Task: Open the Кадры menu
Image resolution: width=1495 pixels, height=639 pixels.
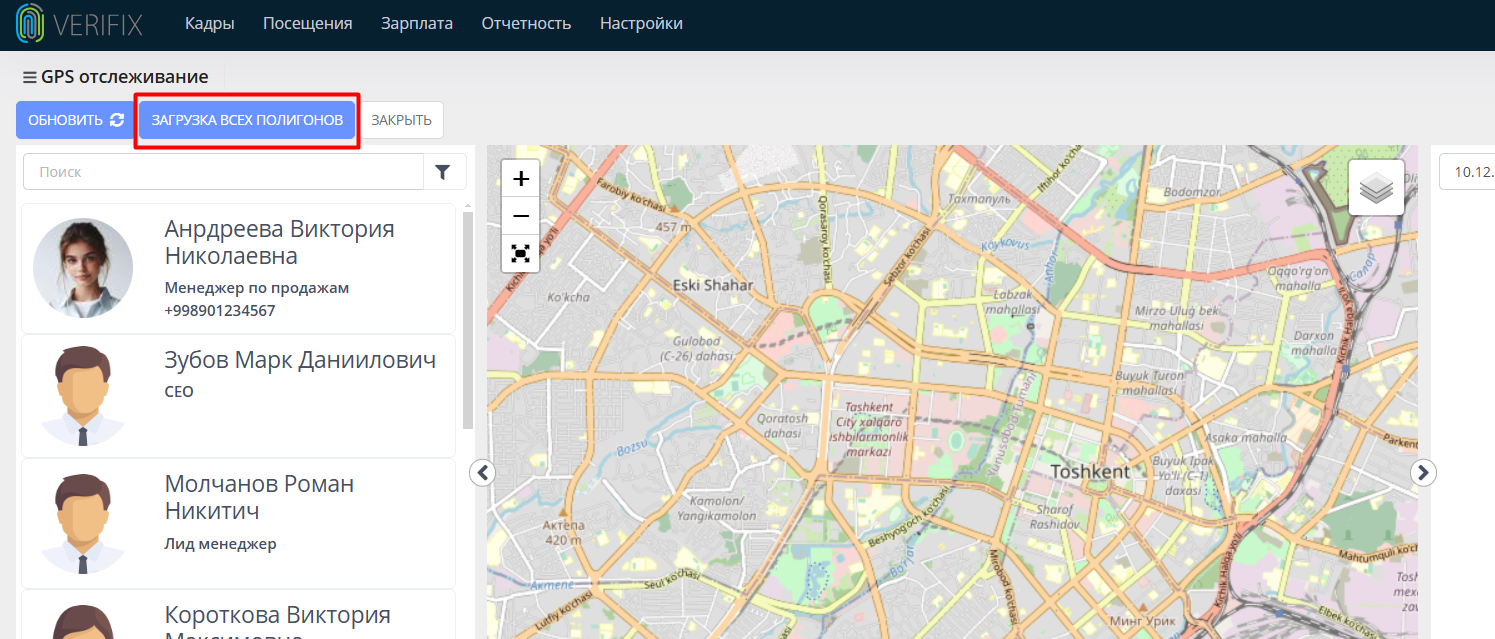Action: (210, 24)
